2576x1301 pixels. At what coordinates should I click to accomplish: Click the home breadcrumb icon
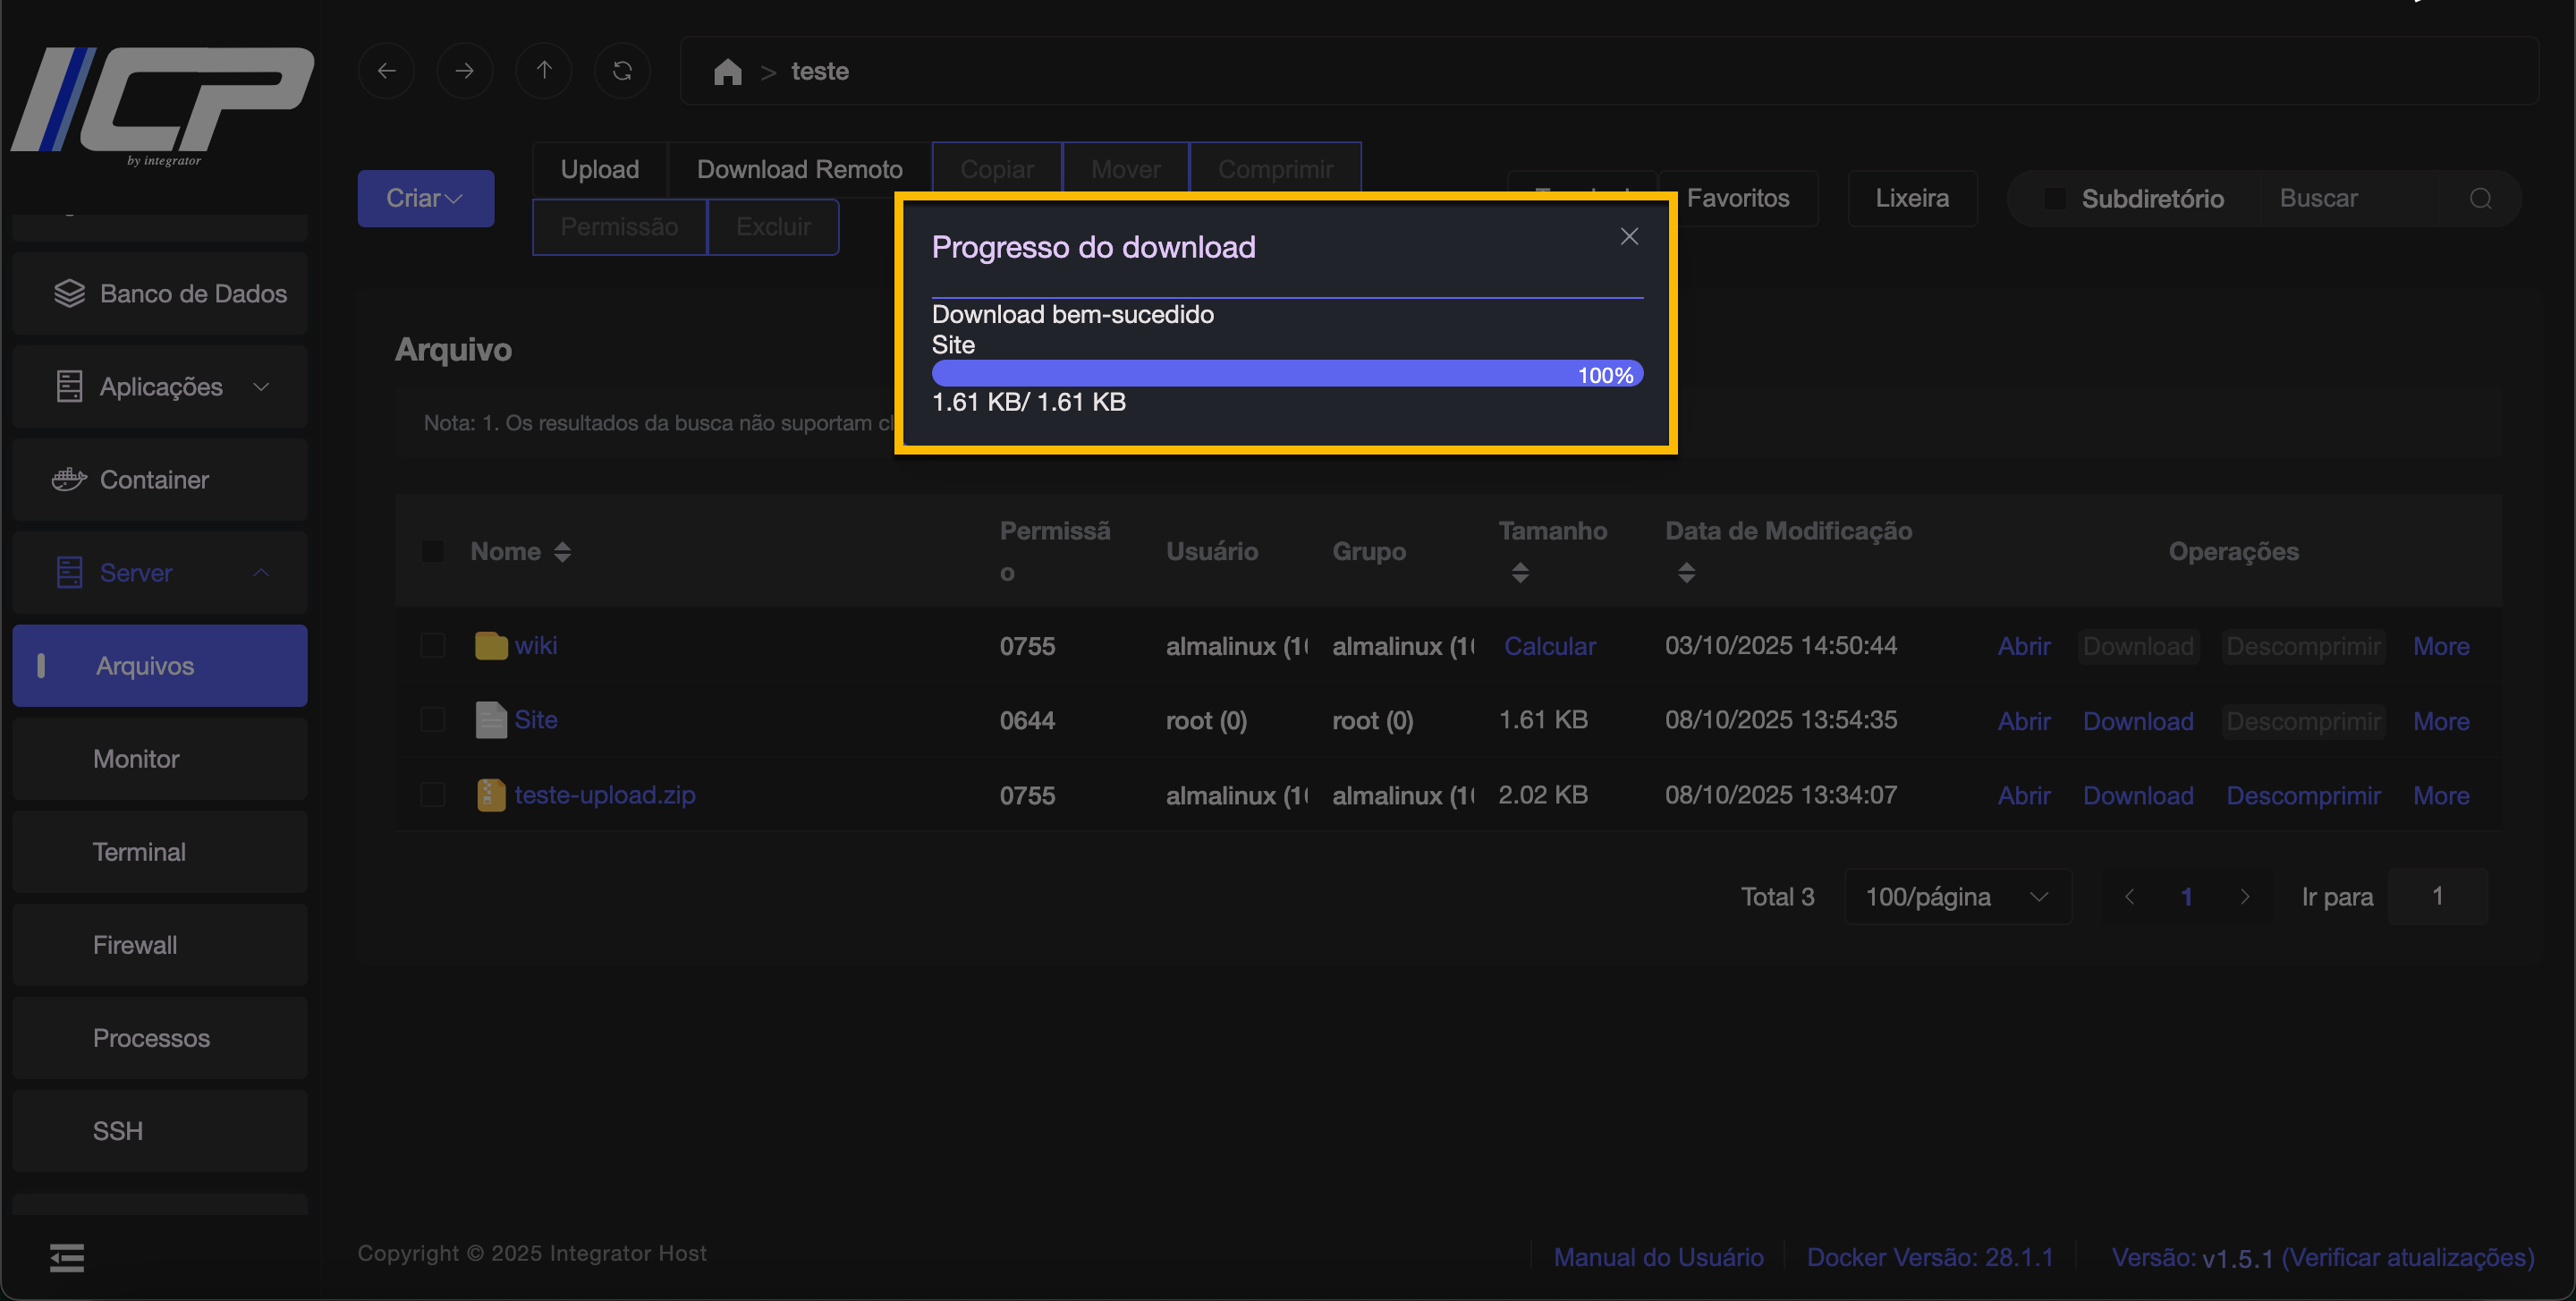(x=727, y=72)
